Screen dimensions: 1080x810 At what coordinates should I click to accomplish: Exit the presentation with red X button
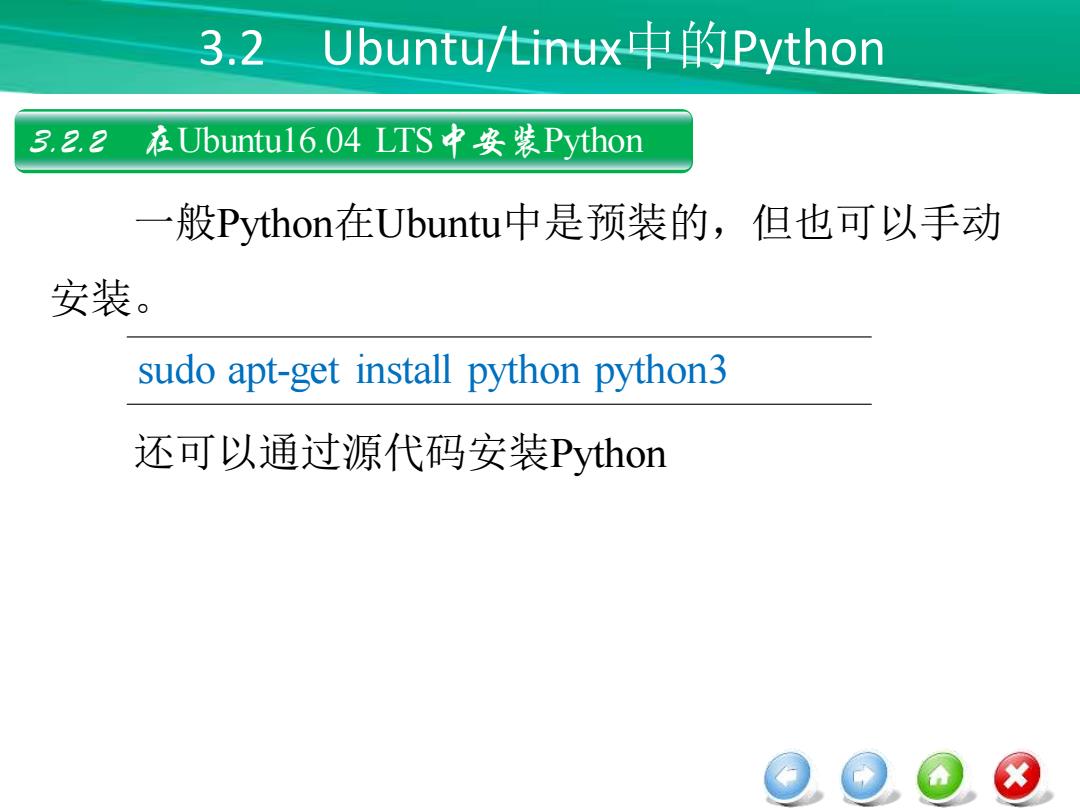coord(1017,777)
